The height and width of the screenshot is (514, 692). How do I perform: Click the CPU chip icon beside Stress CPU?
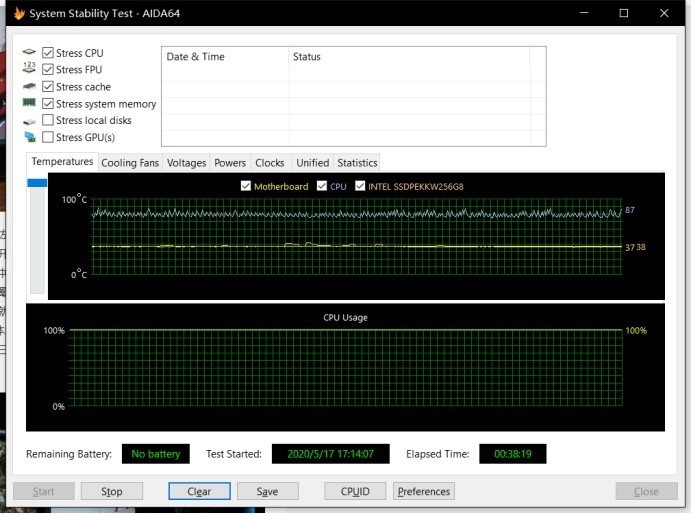click(x=29, y=52)
